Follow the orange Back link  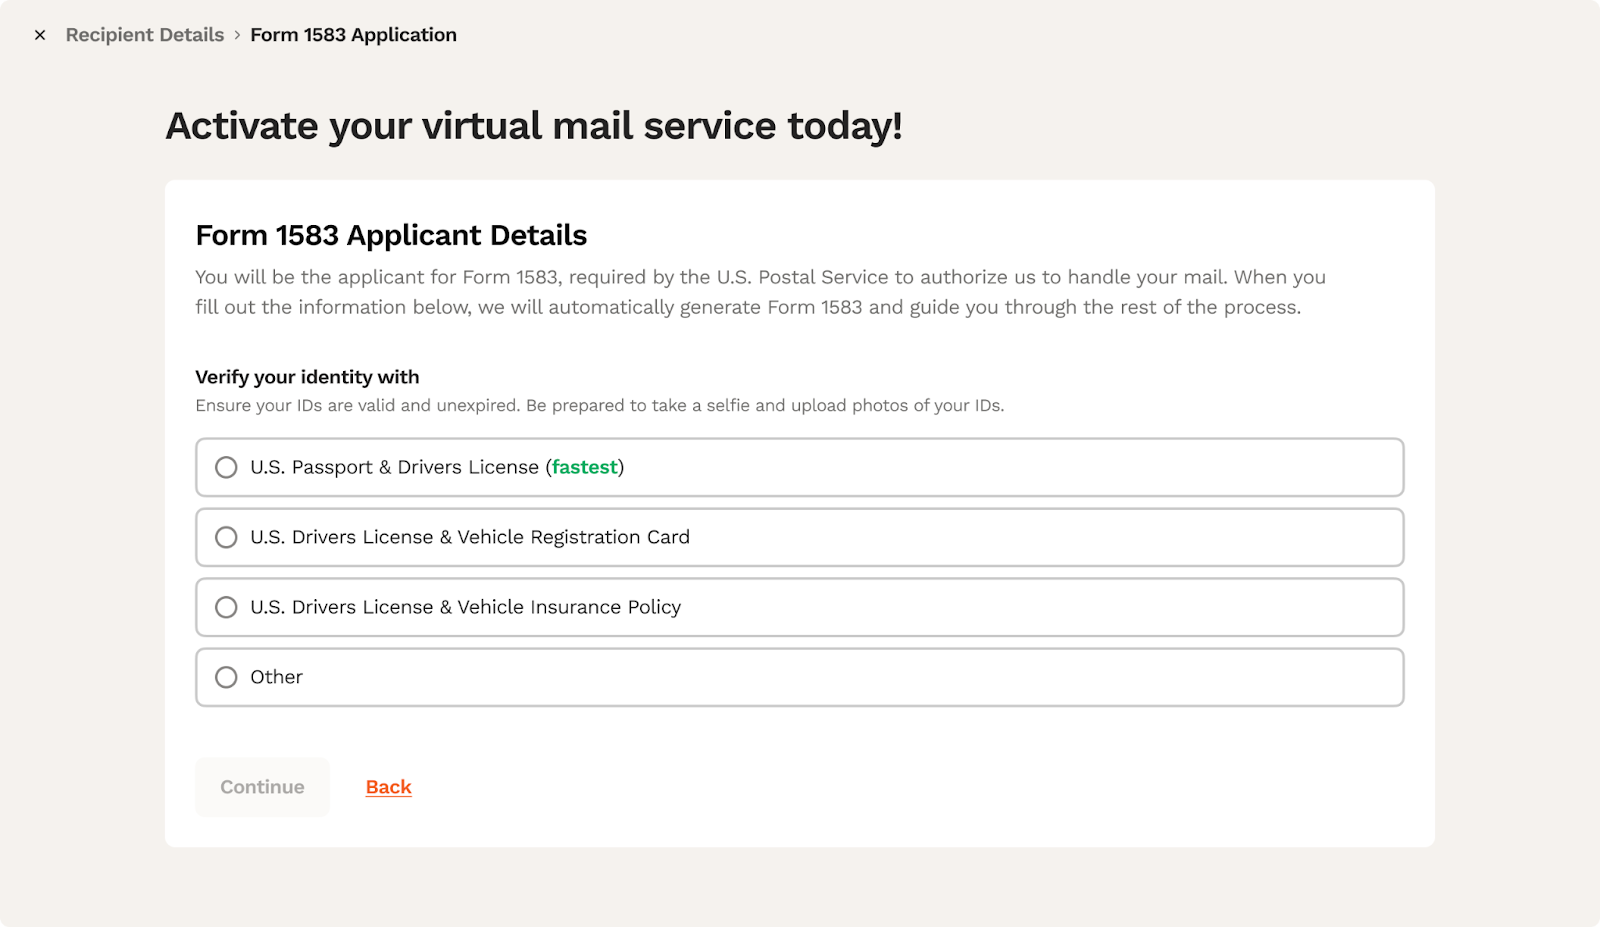(x=388, y=787)
